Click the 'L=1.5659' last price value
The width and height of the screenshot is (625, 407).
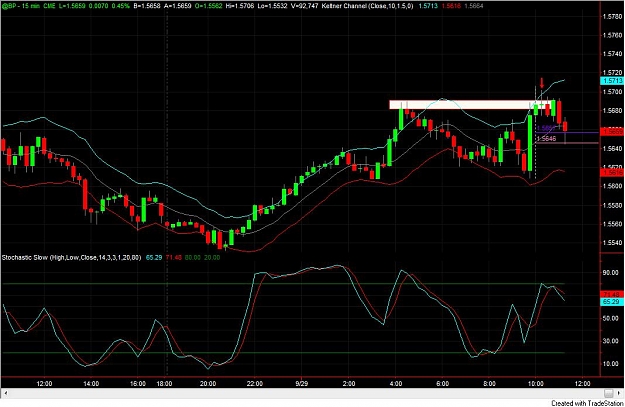click(x=73, y=6)
